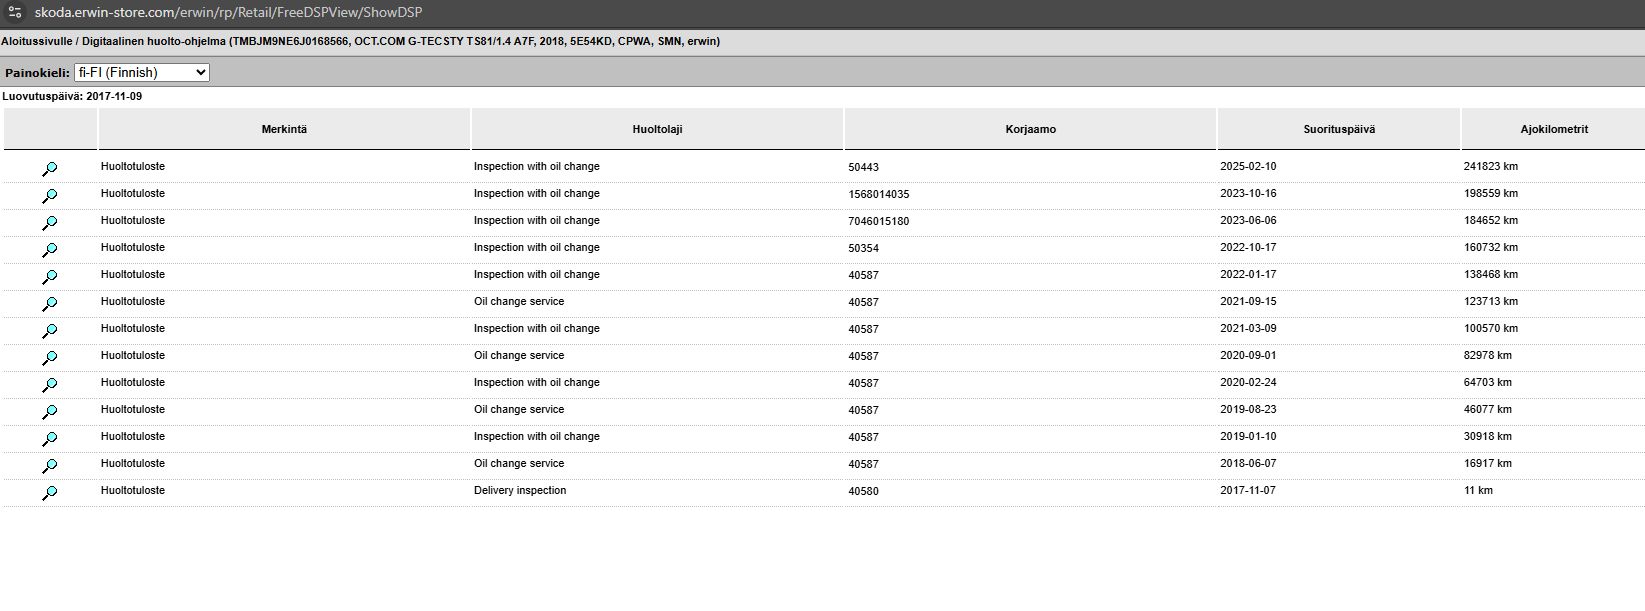This screenshot has width=1645, height=611.
Task: Open magnifier for 16917 km oil change
Action: coord(49,466)
